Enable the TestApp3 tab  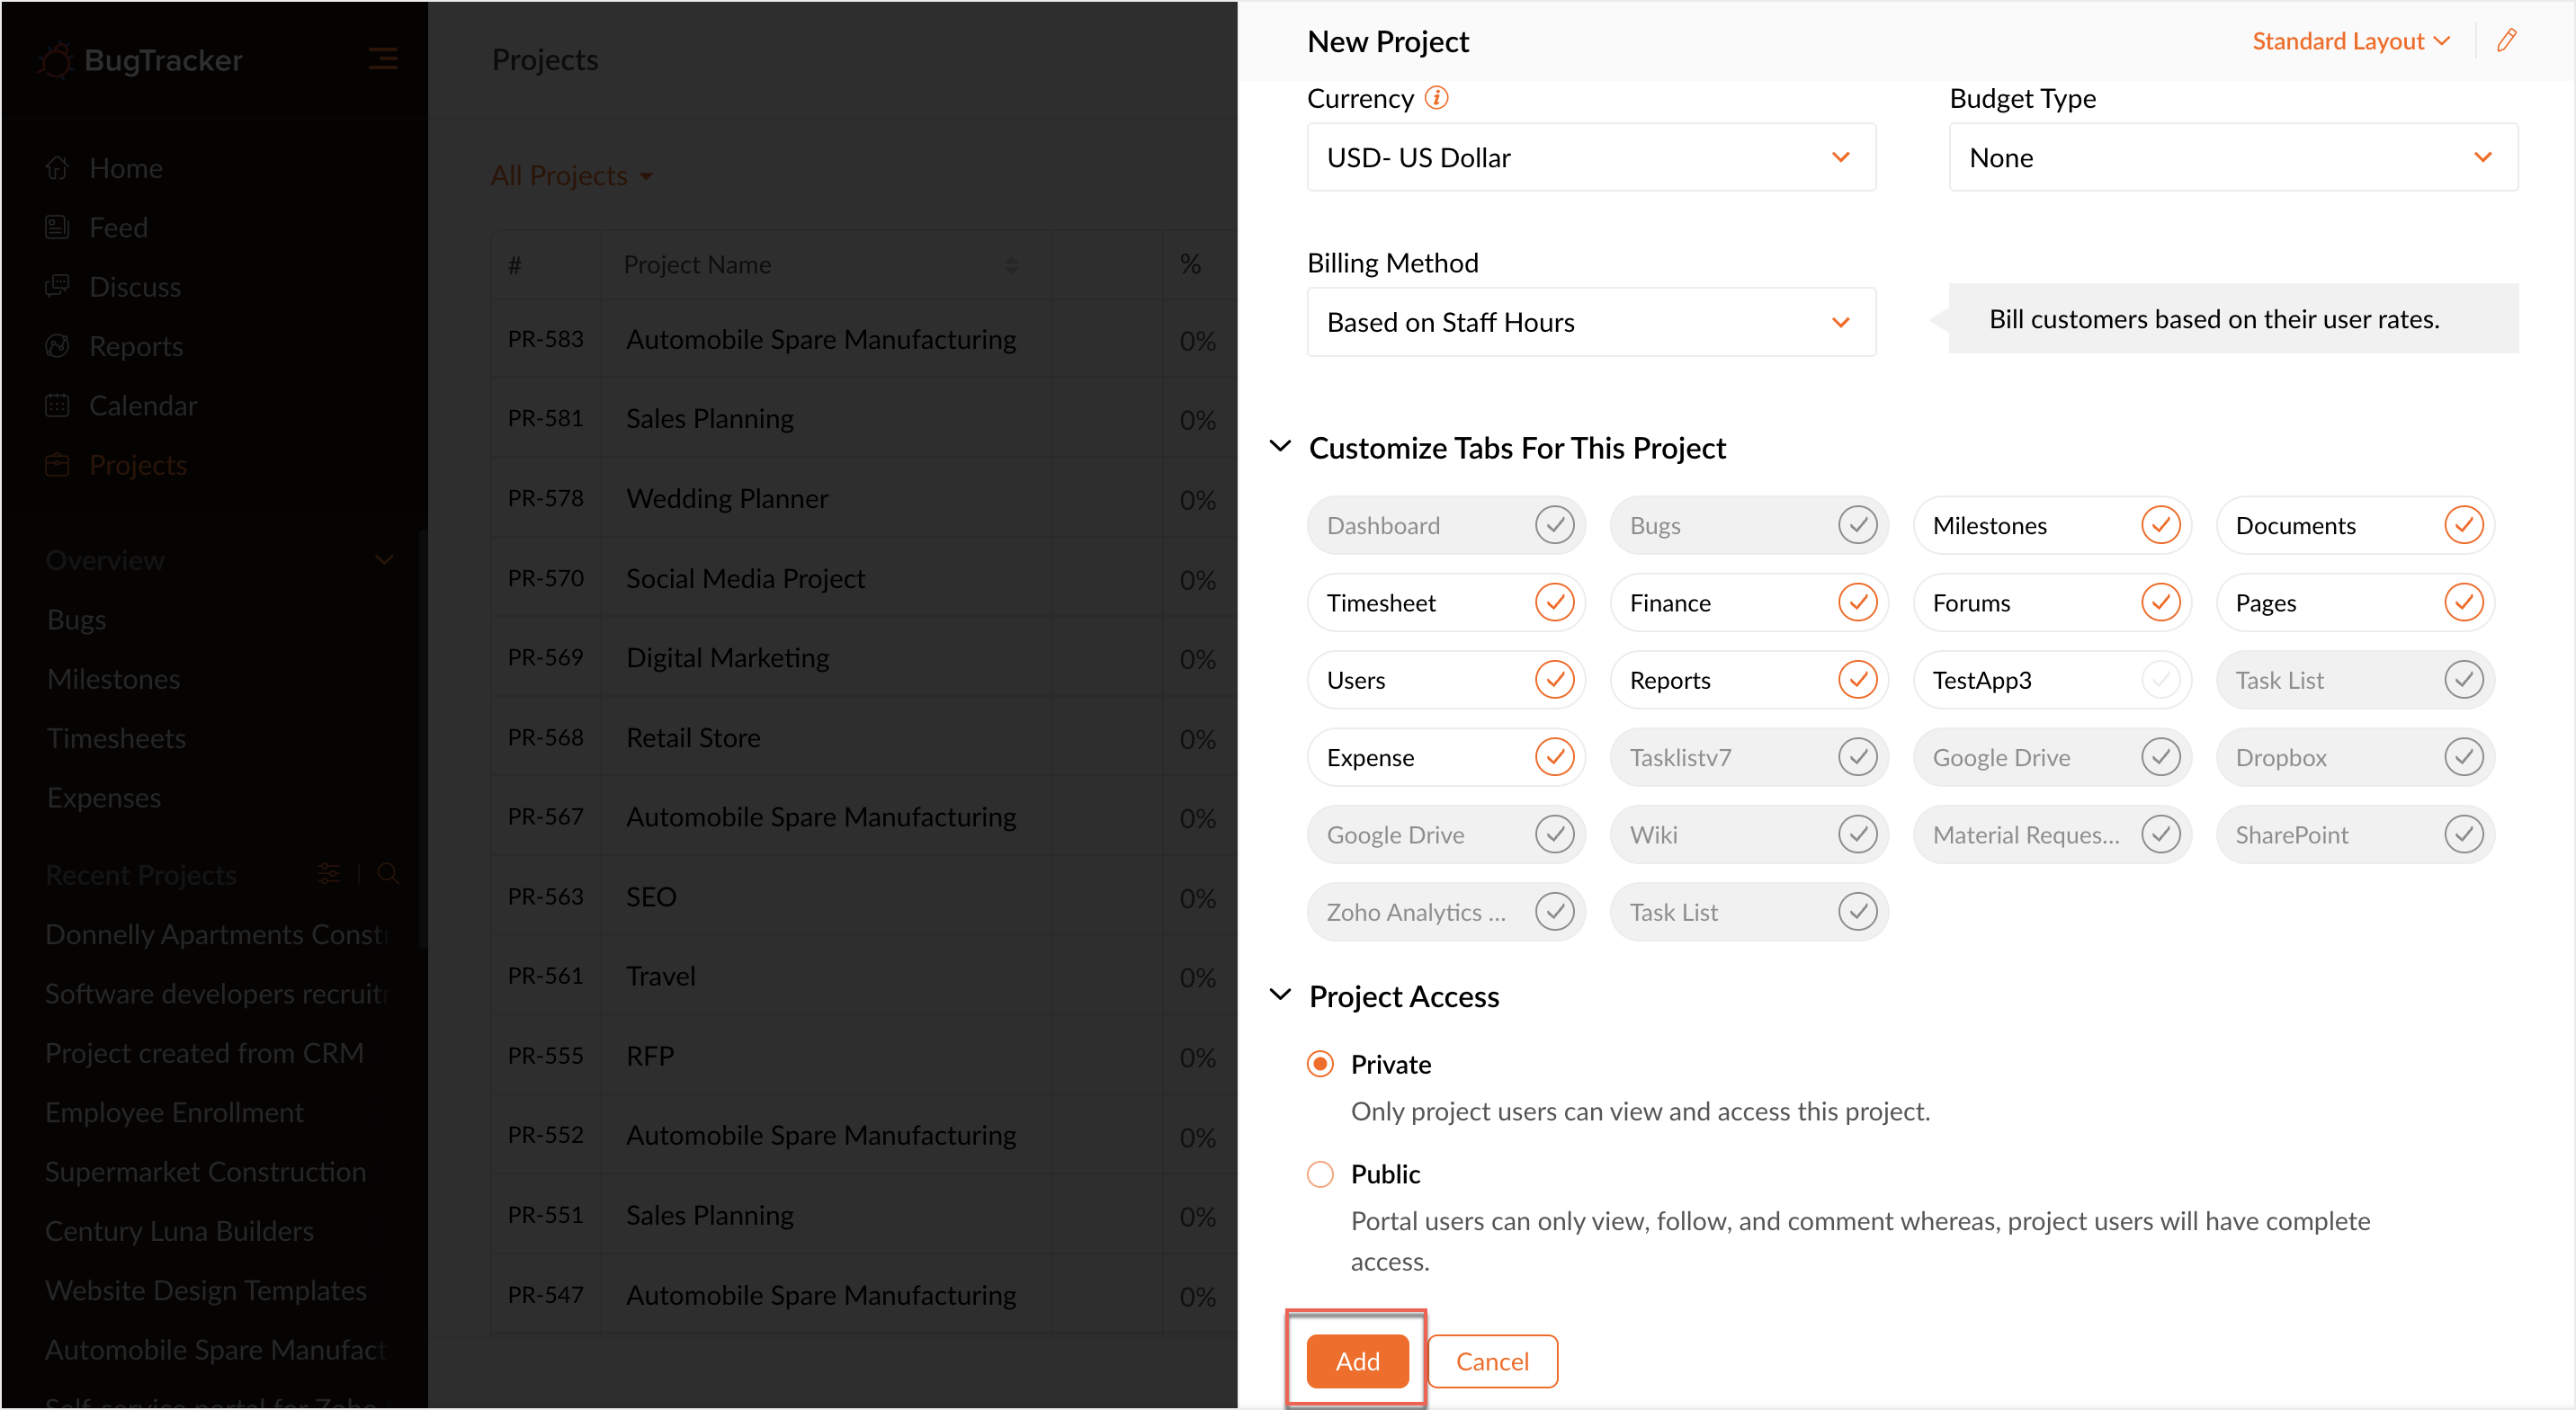click(2160, 680)
